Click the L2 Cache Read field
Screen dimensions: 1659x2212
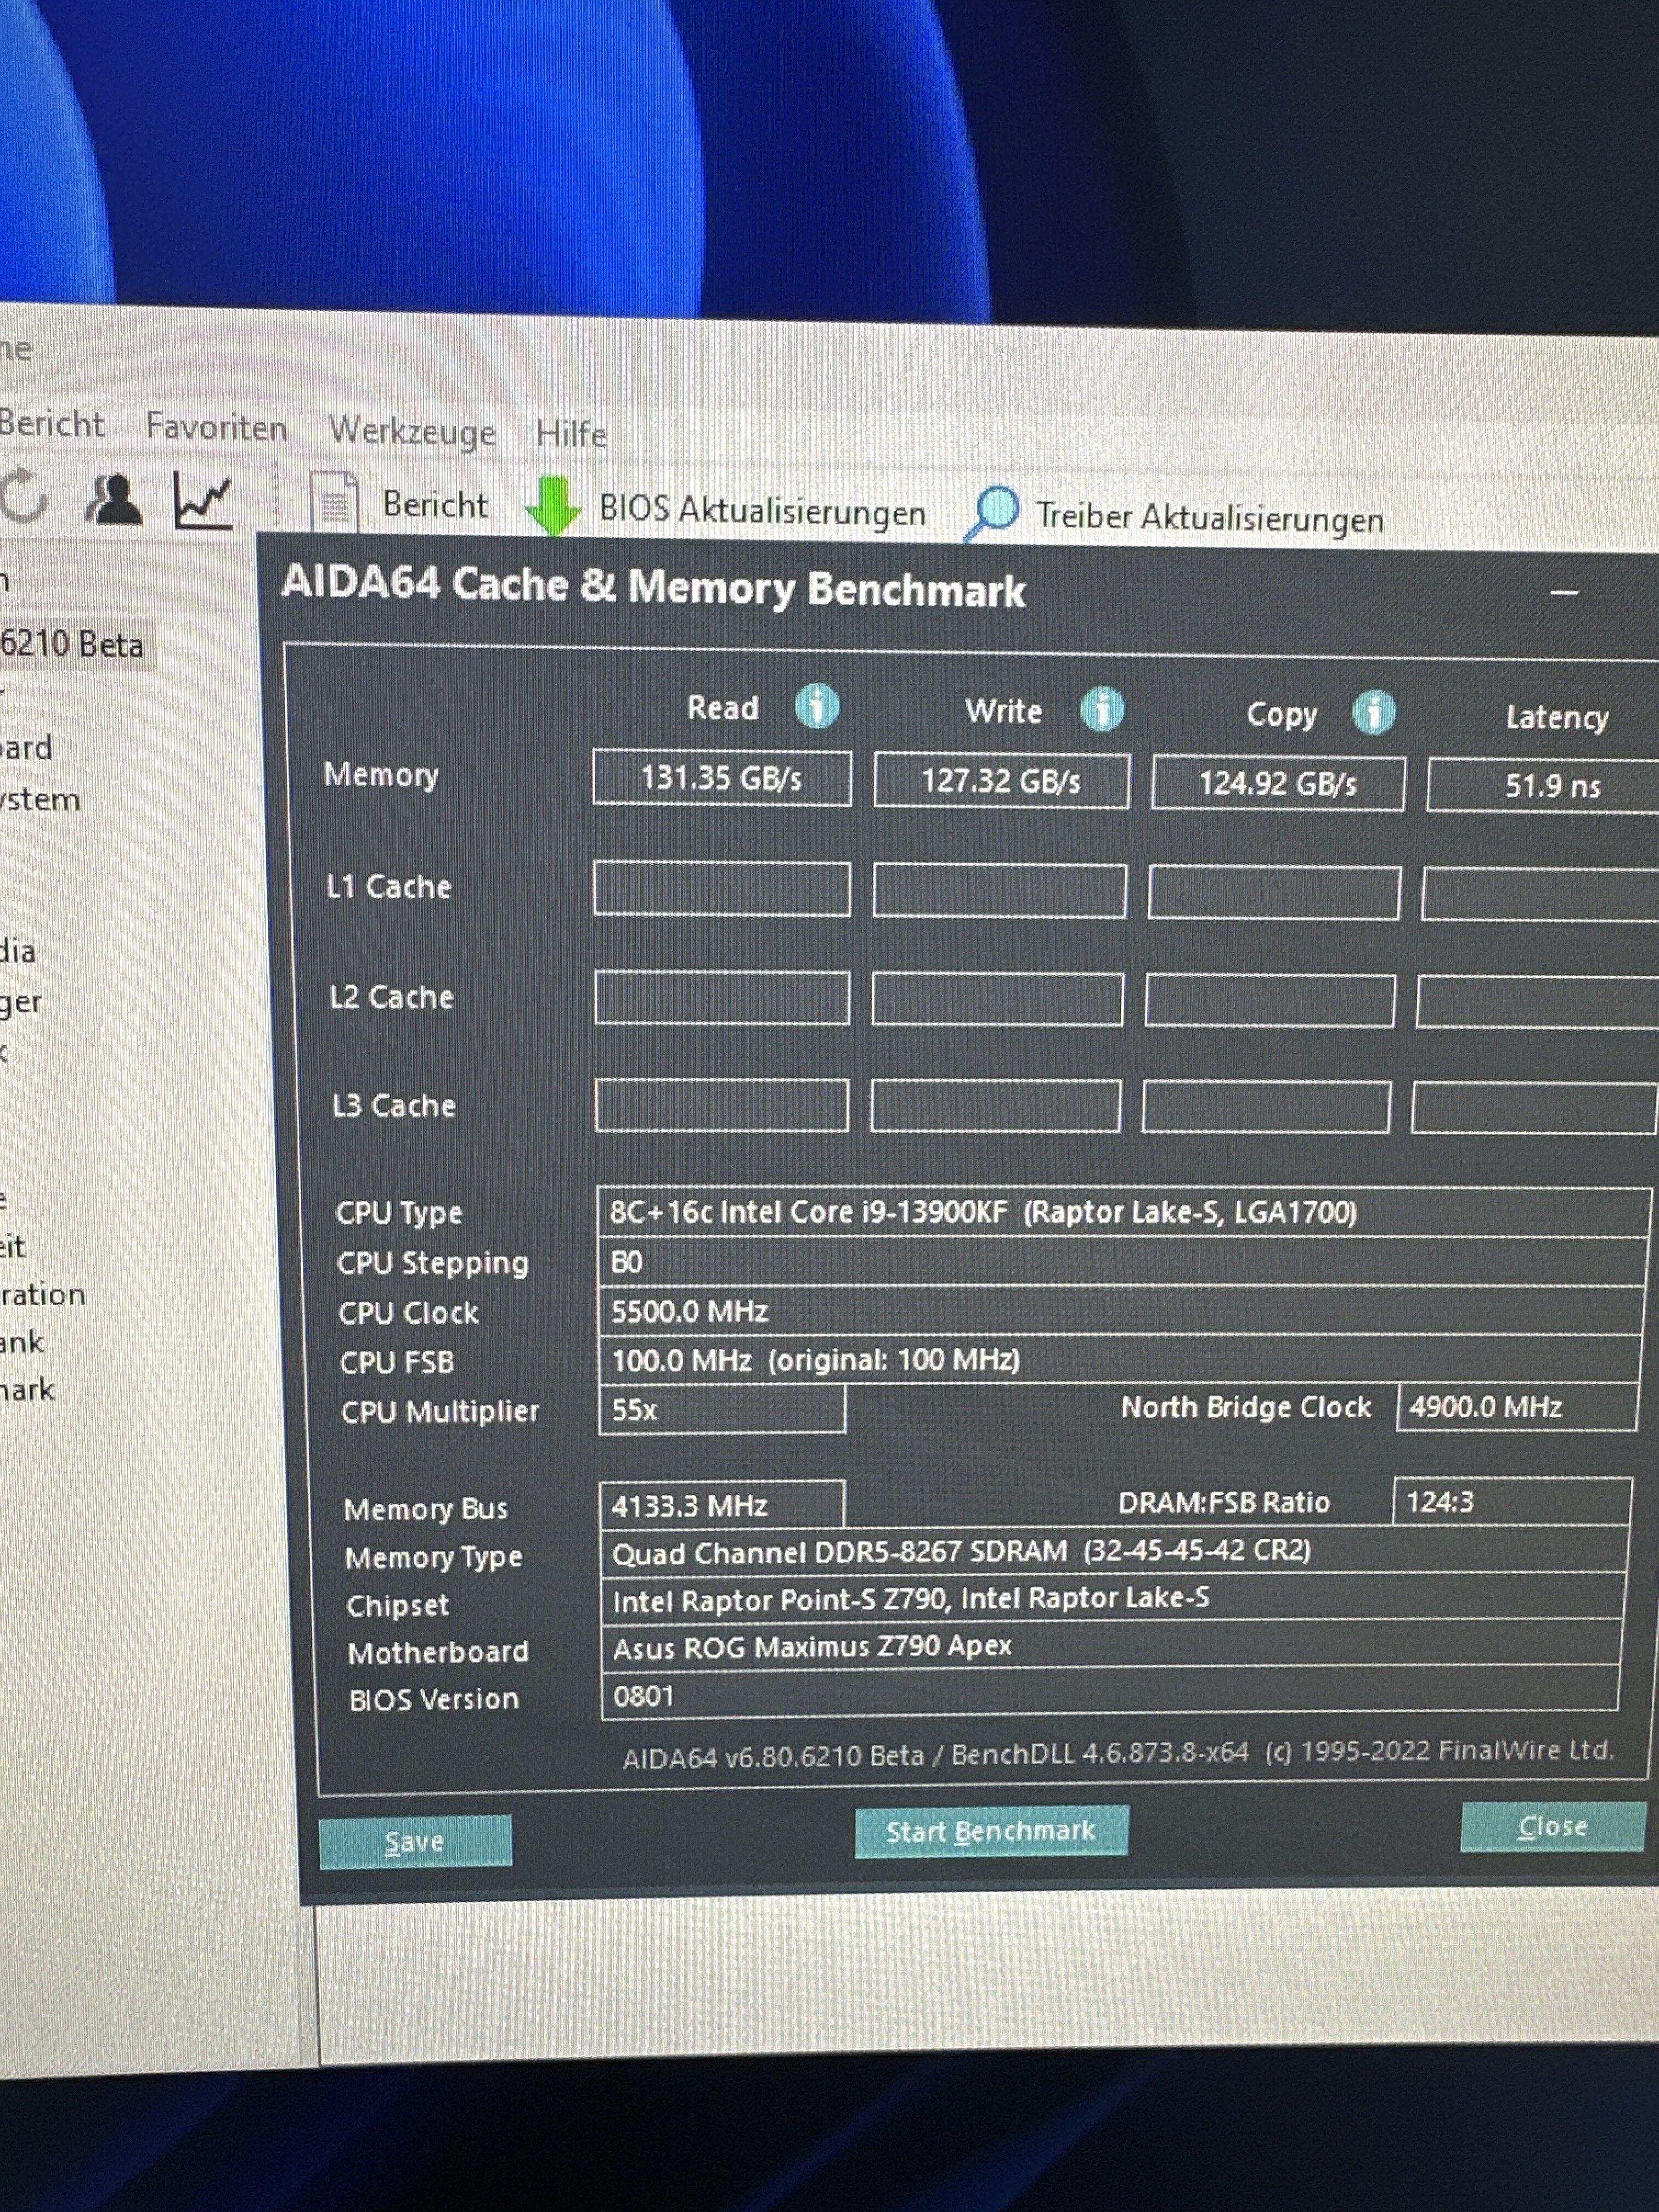click(722, 998)
